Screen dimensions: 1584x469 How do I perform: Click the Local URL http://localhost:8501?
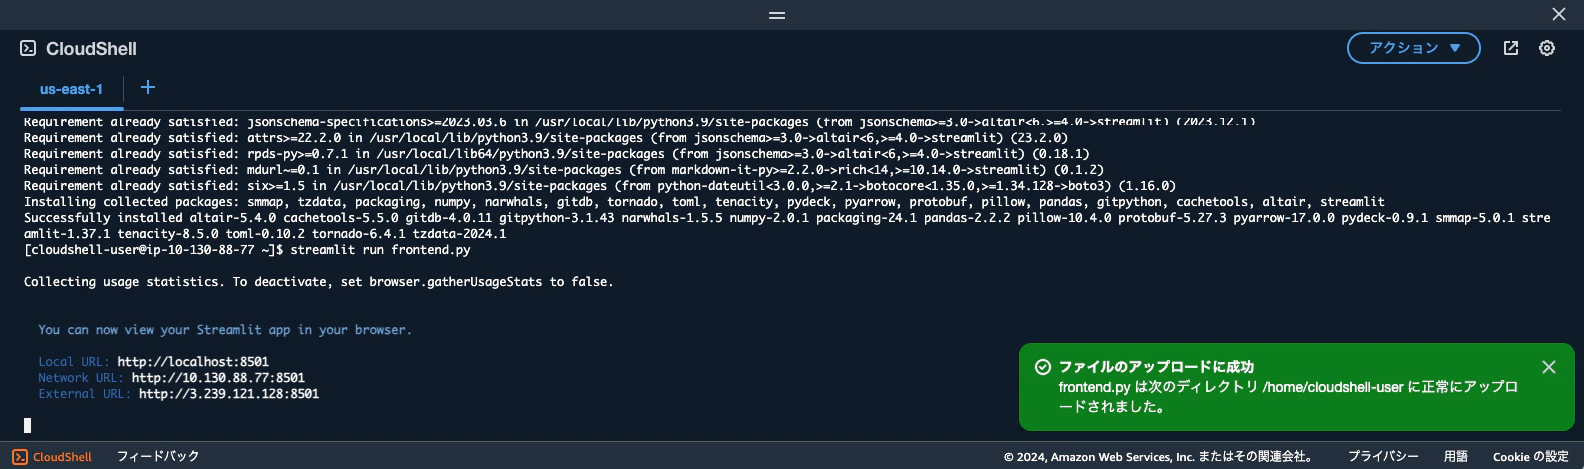(x=193, y=362)
